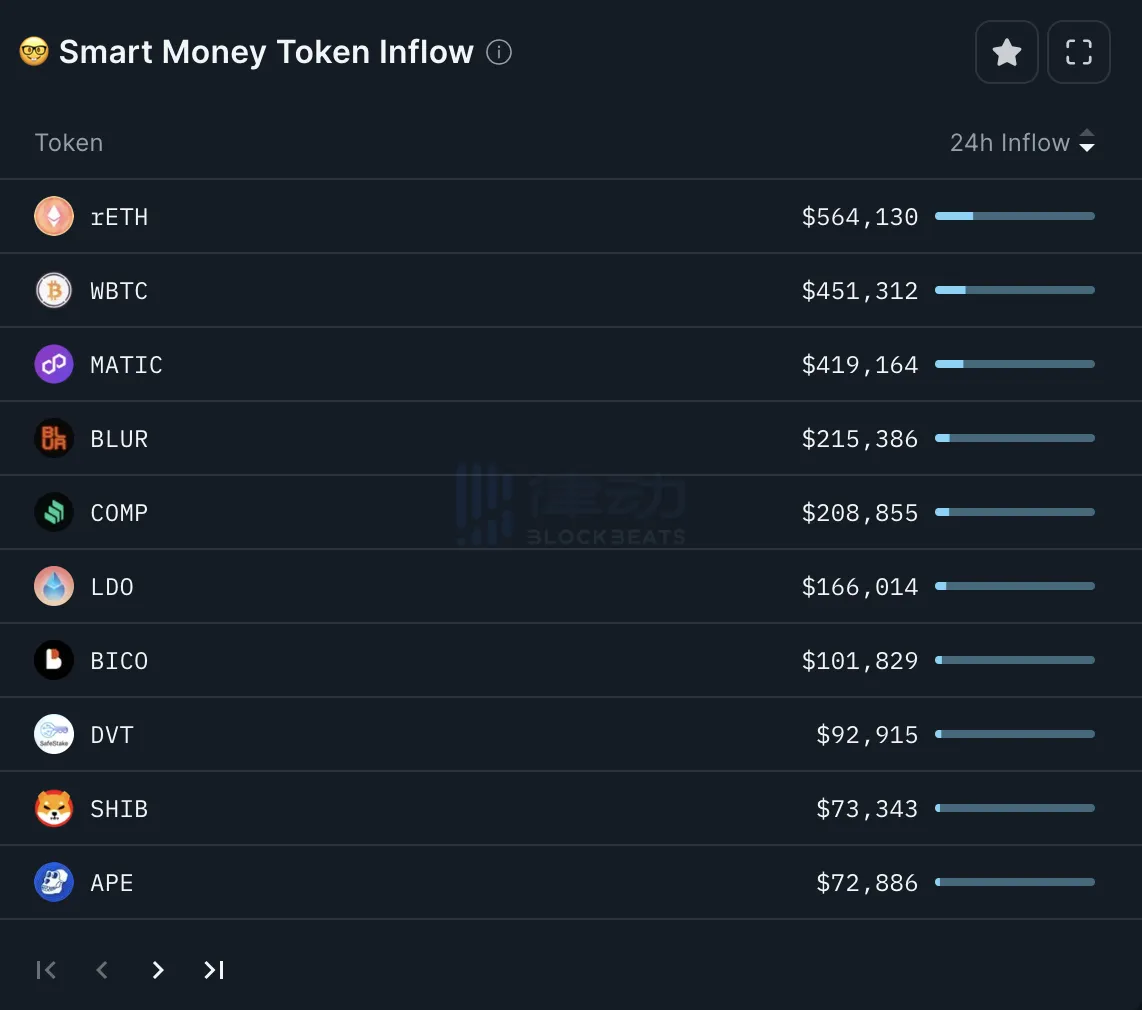Click the APE token icon
The width and height of the screenshot is (1142, 1010).
[54, 882]
